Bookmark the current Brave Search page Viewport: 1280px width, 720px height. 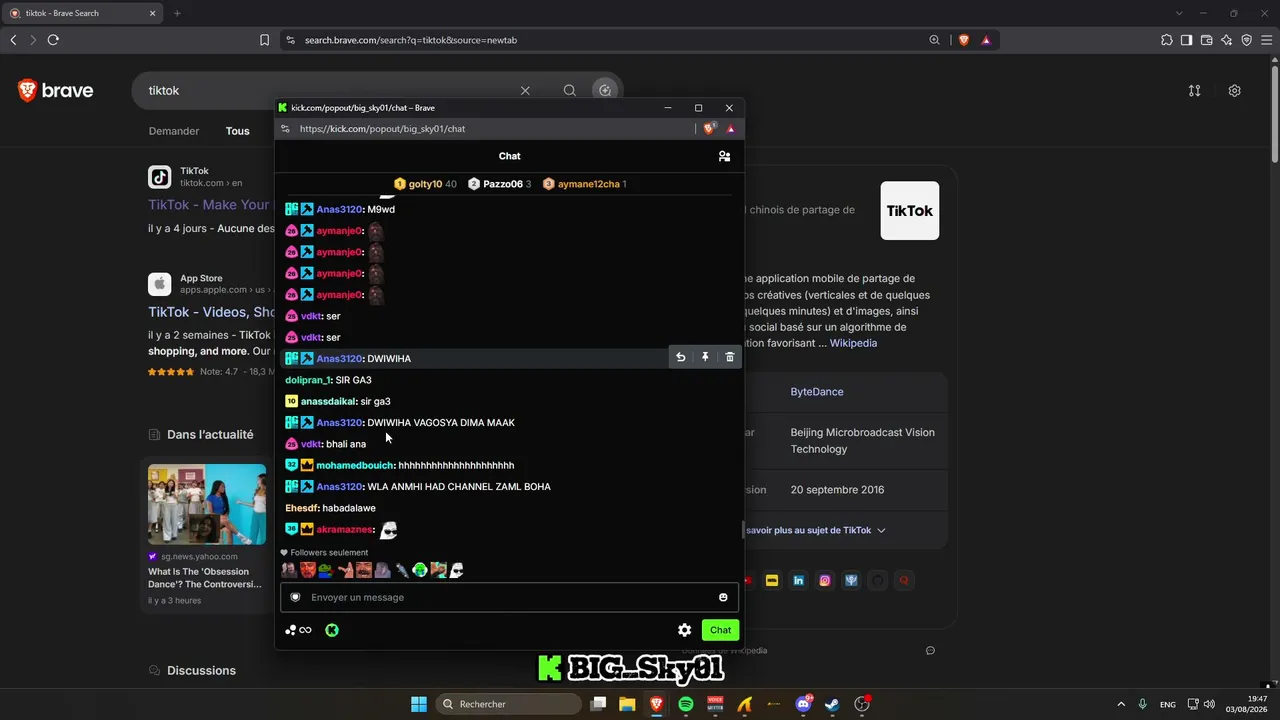(x=264, y=40)
